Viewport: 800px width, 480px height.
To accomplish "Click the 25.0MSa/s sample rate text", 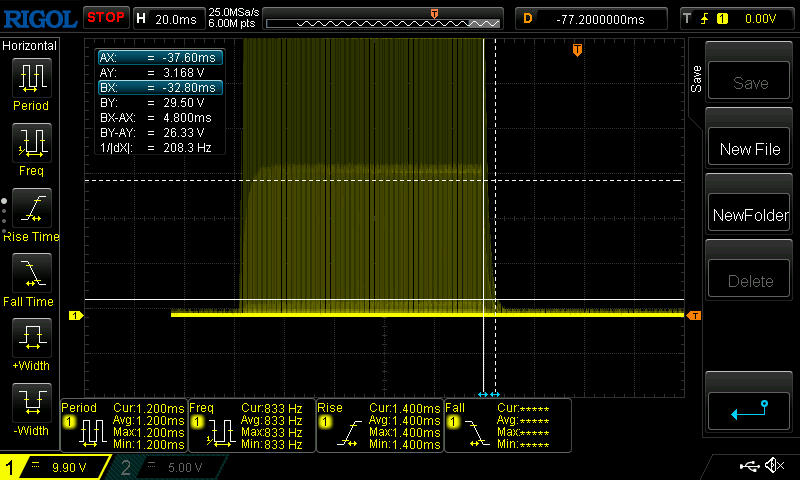I will 234,12.
